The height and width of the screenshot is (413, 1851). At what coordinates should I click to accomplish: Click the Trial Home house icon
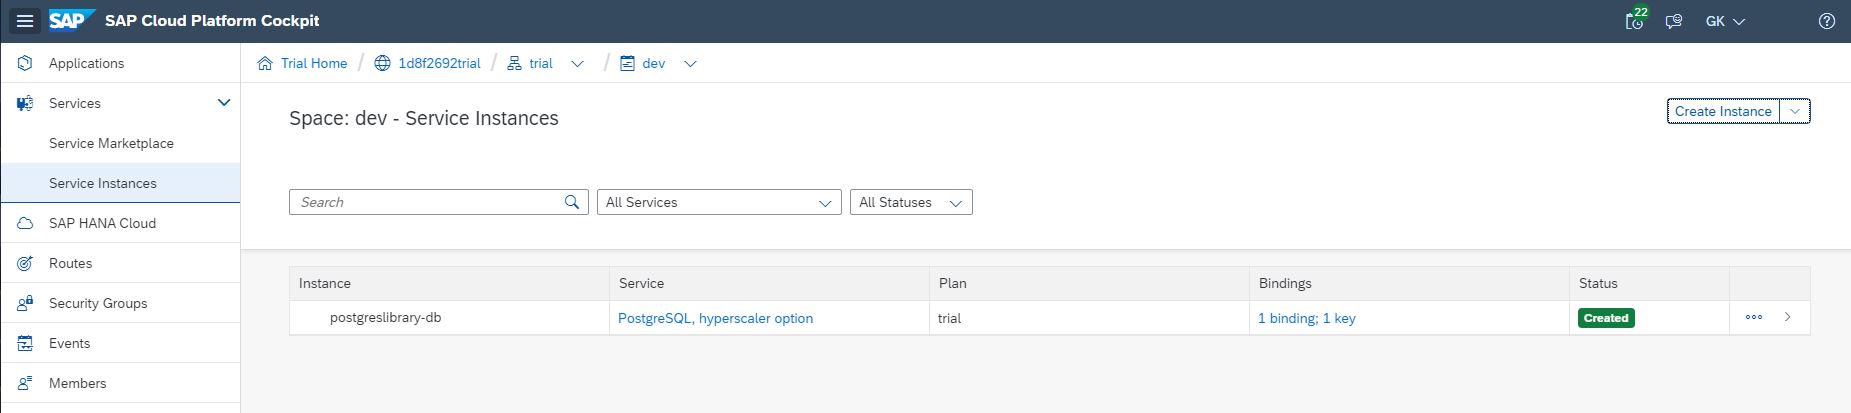265,63
